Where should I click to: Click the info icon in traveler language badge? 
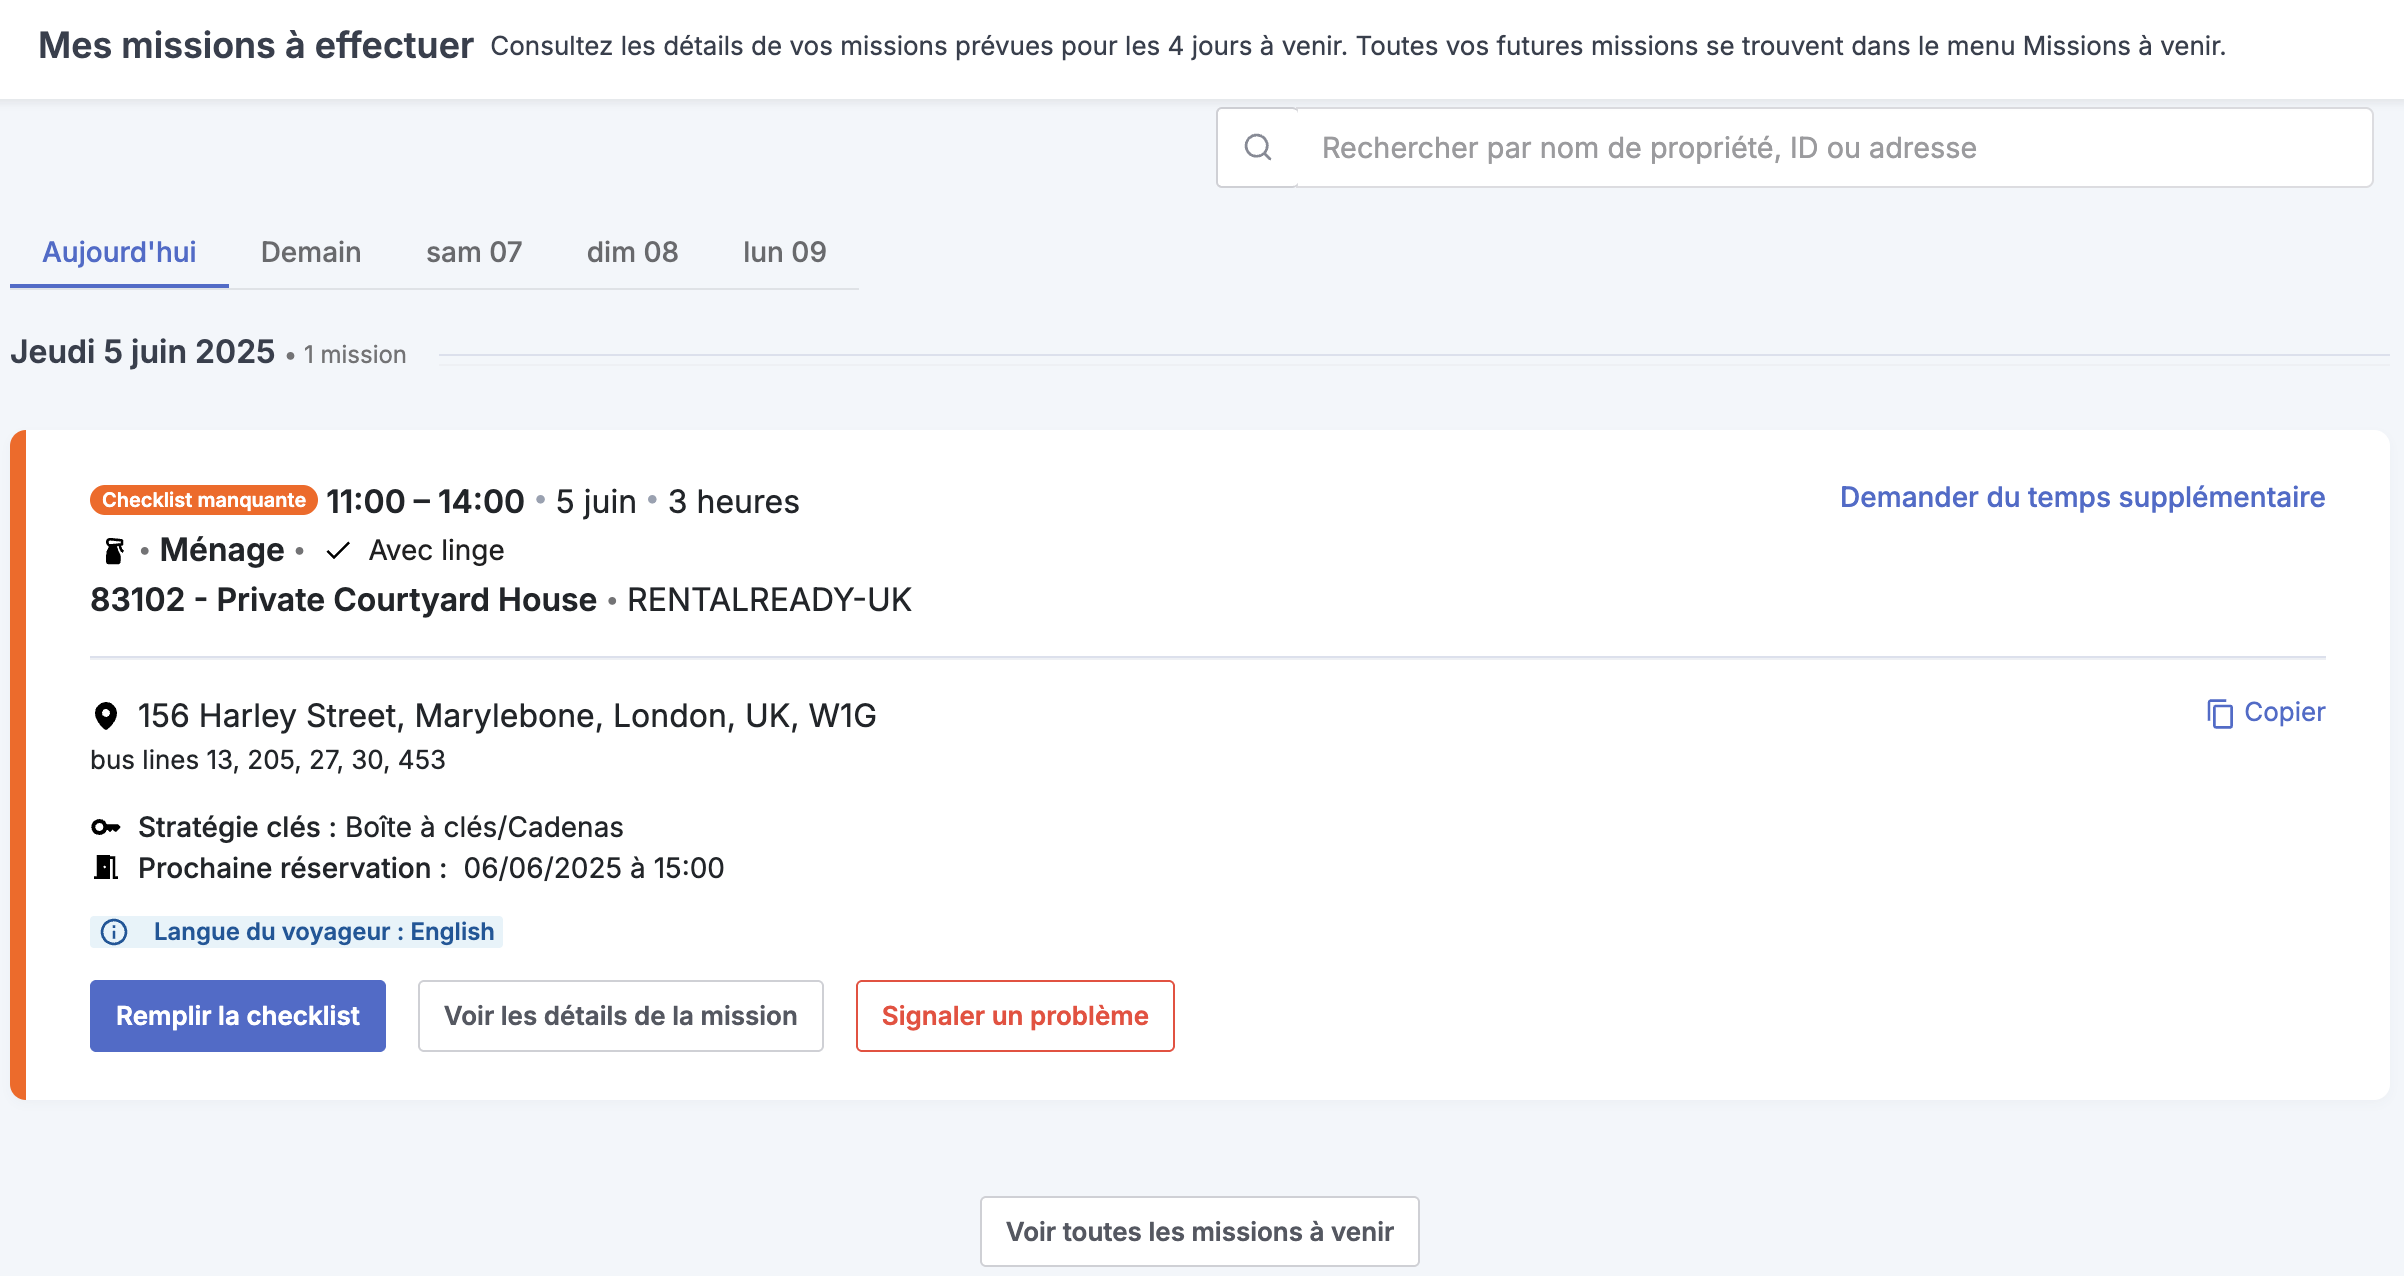click(114, 932)
